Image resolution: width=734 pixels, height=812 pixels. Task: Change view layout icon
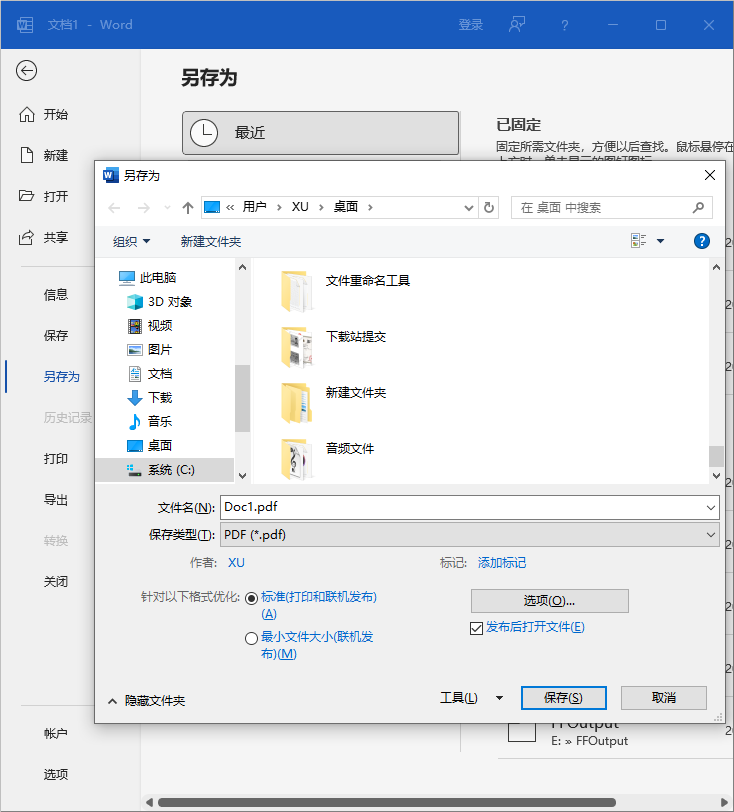(638, 241)
